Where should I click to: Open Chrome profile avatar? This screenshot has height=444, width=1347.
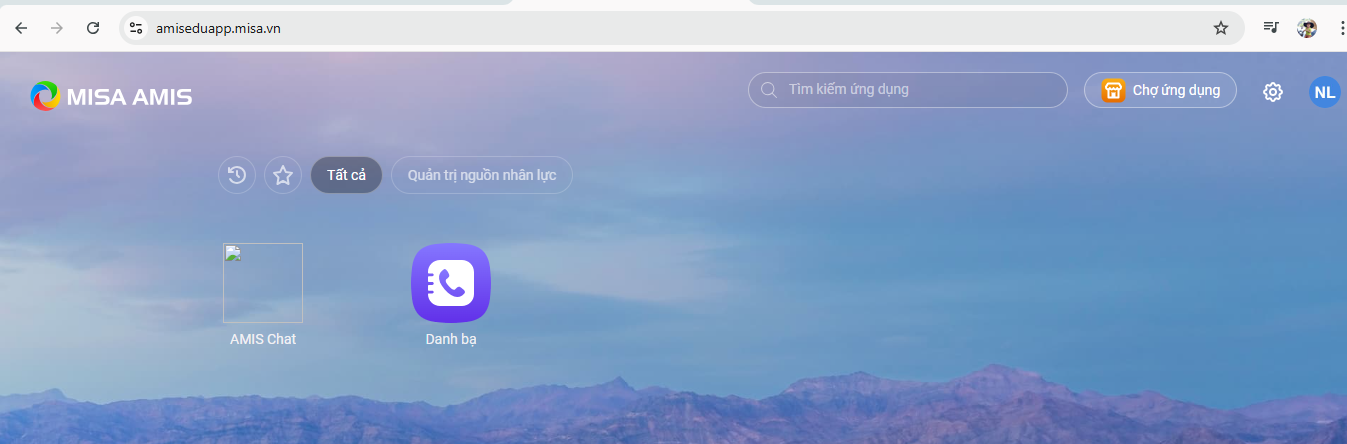(1307, 28)
